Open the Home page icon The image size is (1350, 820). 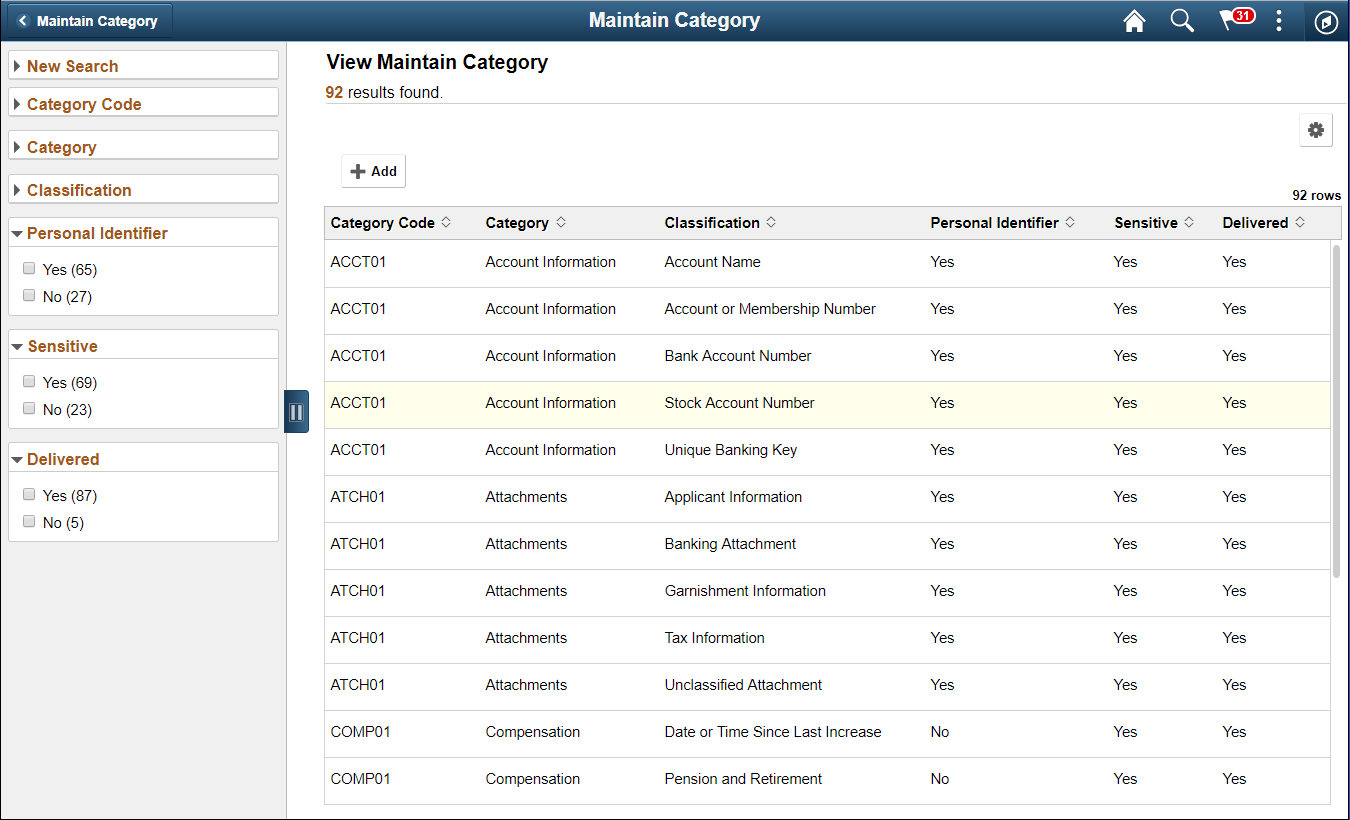coord(1134,20)
